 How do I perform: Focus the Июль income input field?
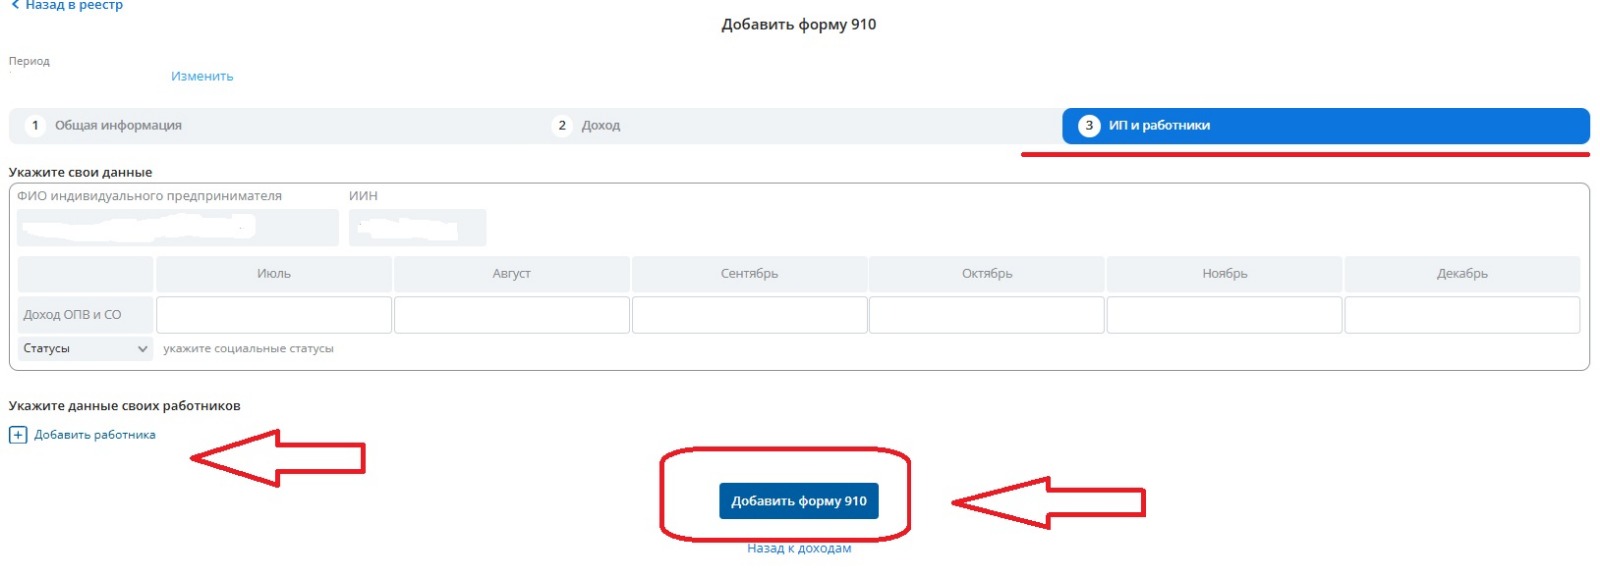pos(274,315)
